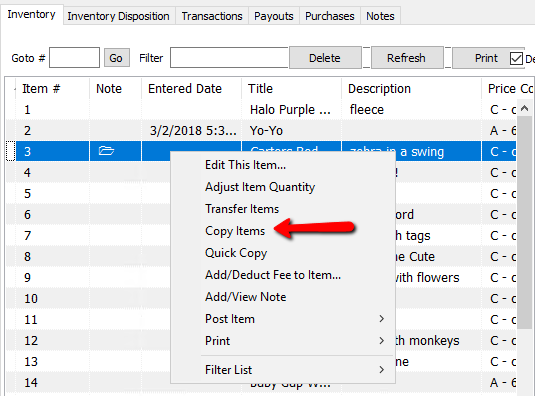
Task: Click the vertical scrollbar thumb
Action: coord(524,222)
